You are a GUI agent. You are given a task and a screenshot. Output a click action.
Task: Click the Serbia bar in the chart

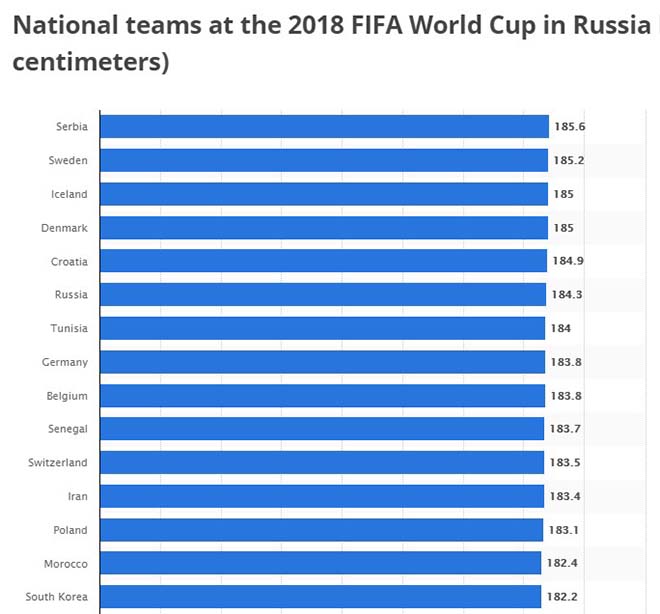click(324, 127)
